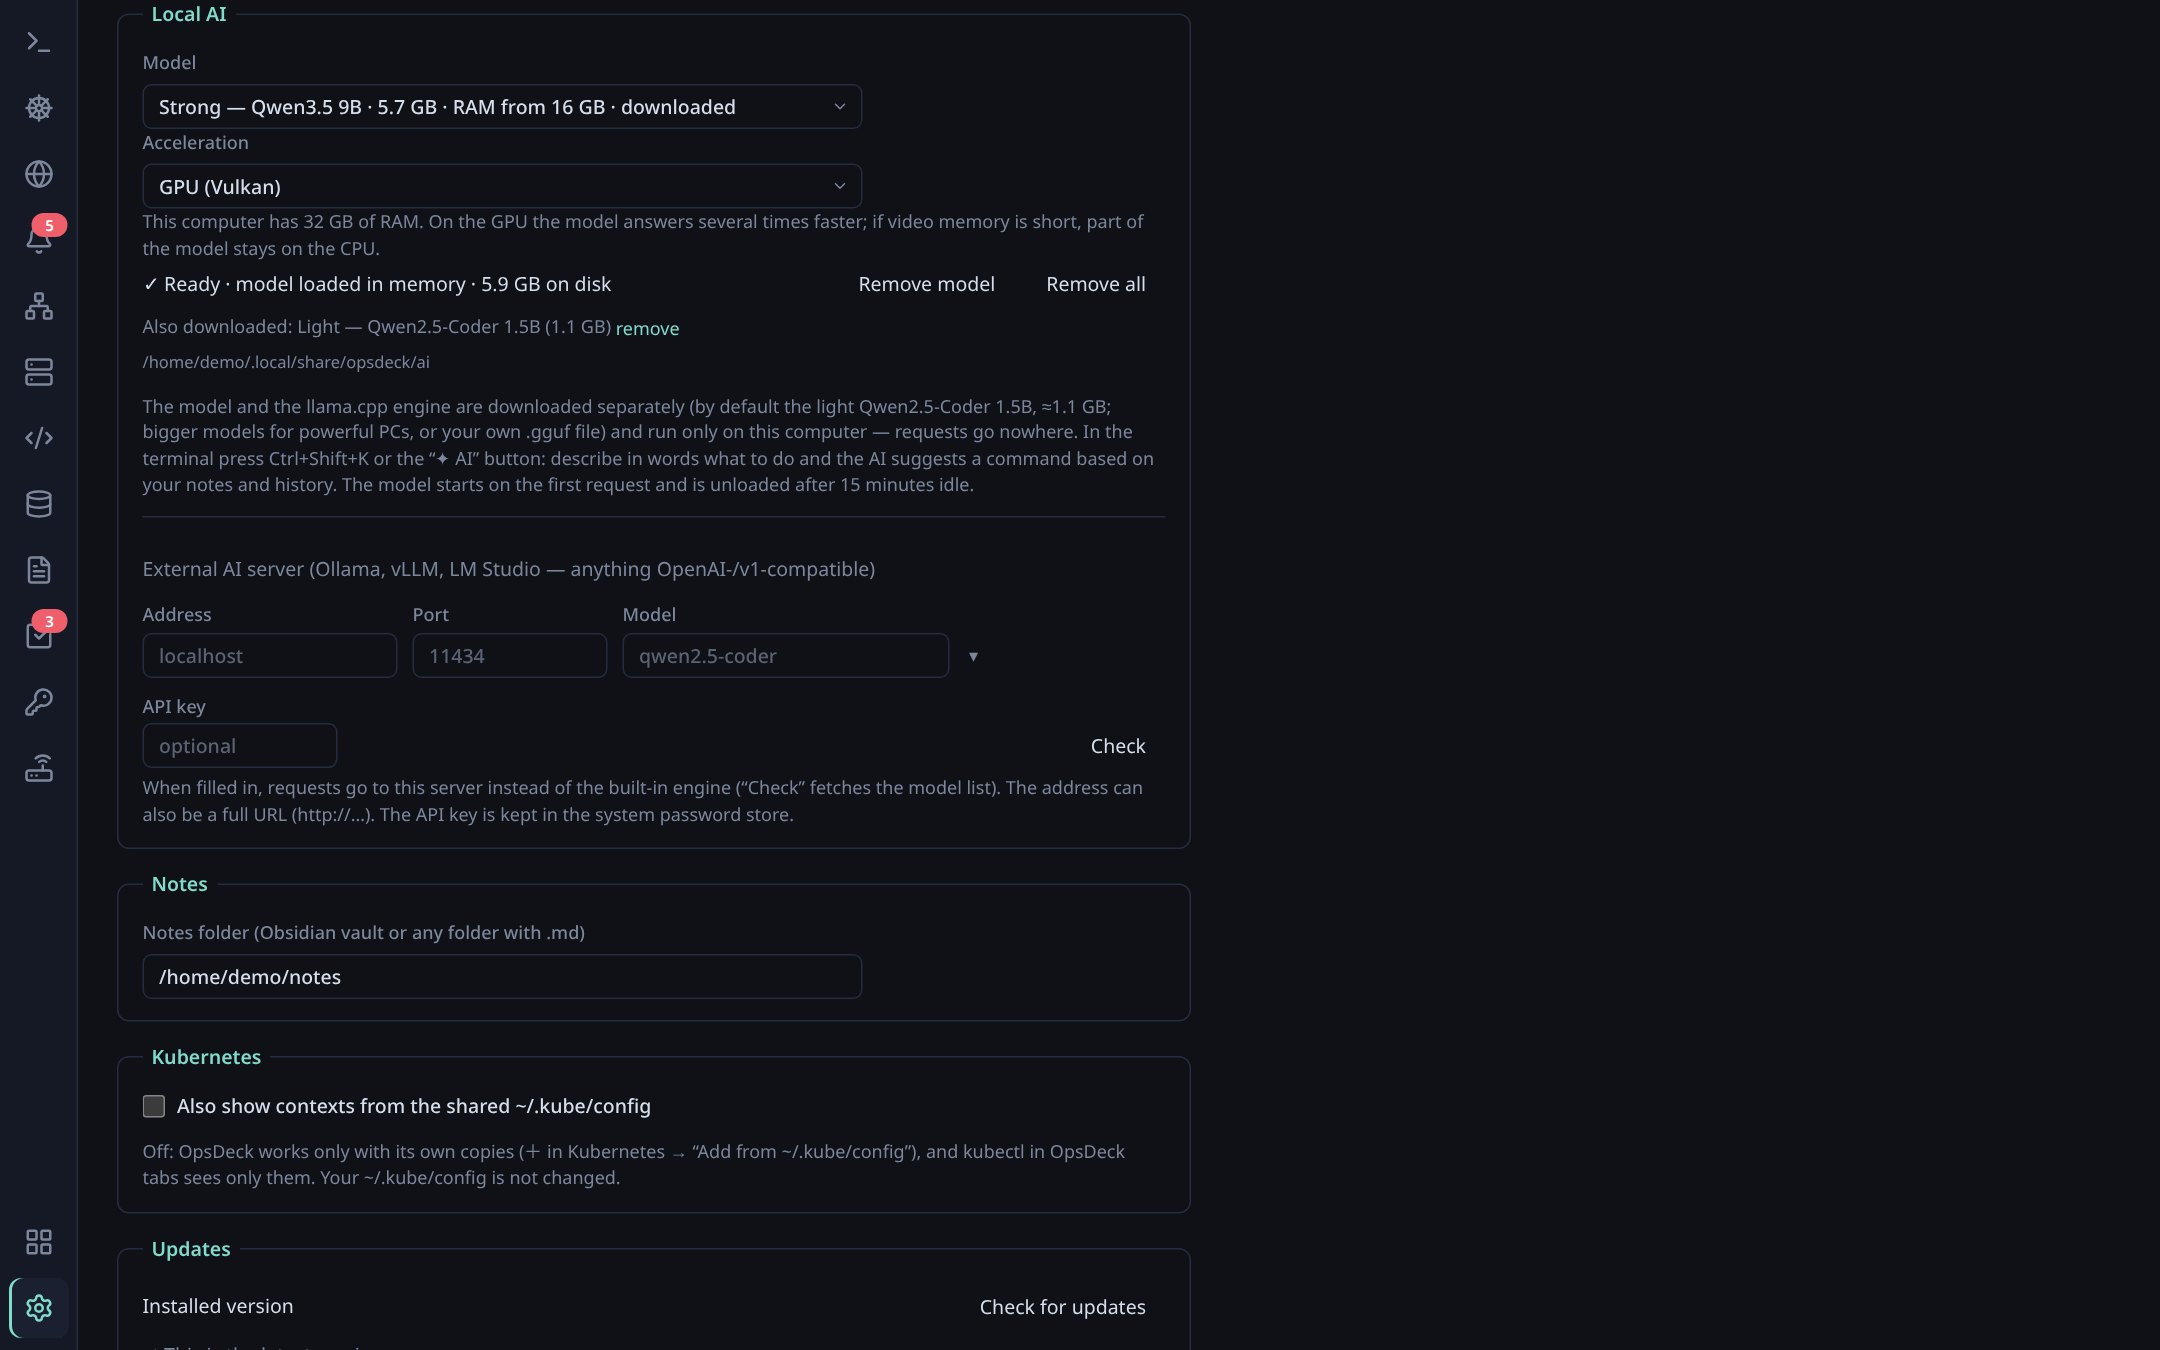The height and width of the screenshot is (1350, 2160).
Task: Open the terminal prompt icon in sidebar
Action: point(38,42)
